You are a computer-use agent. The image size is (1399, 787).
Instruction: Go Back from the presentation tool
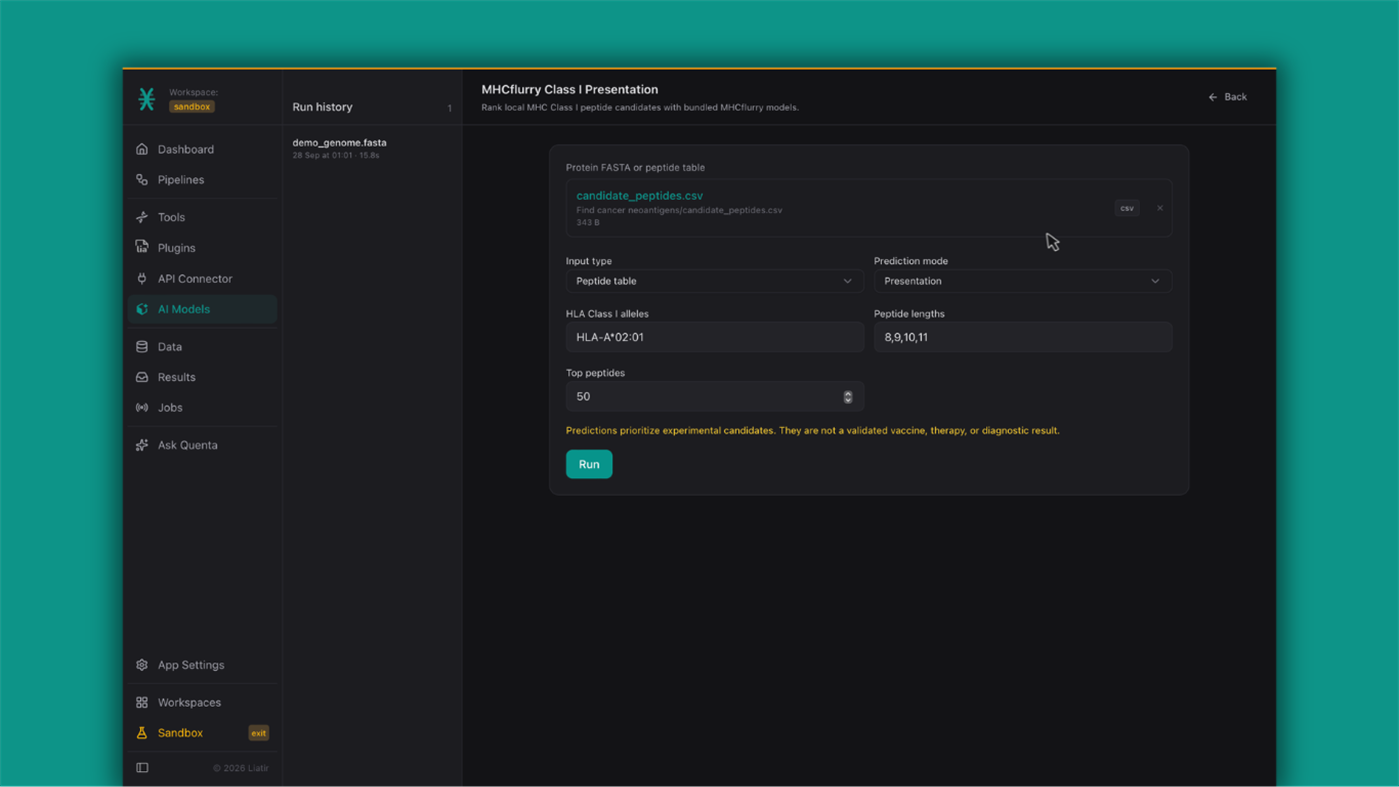(1228, 97)
